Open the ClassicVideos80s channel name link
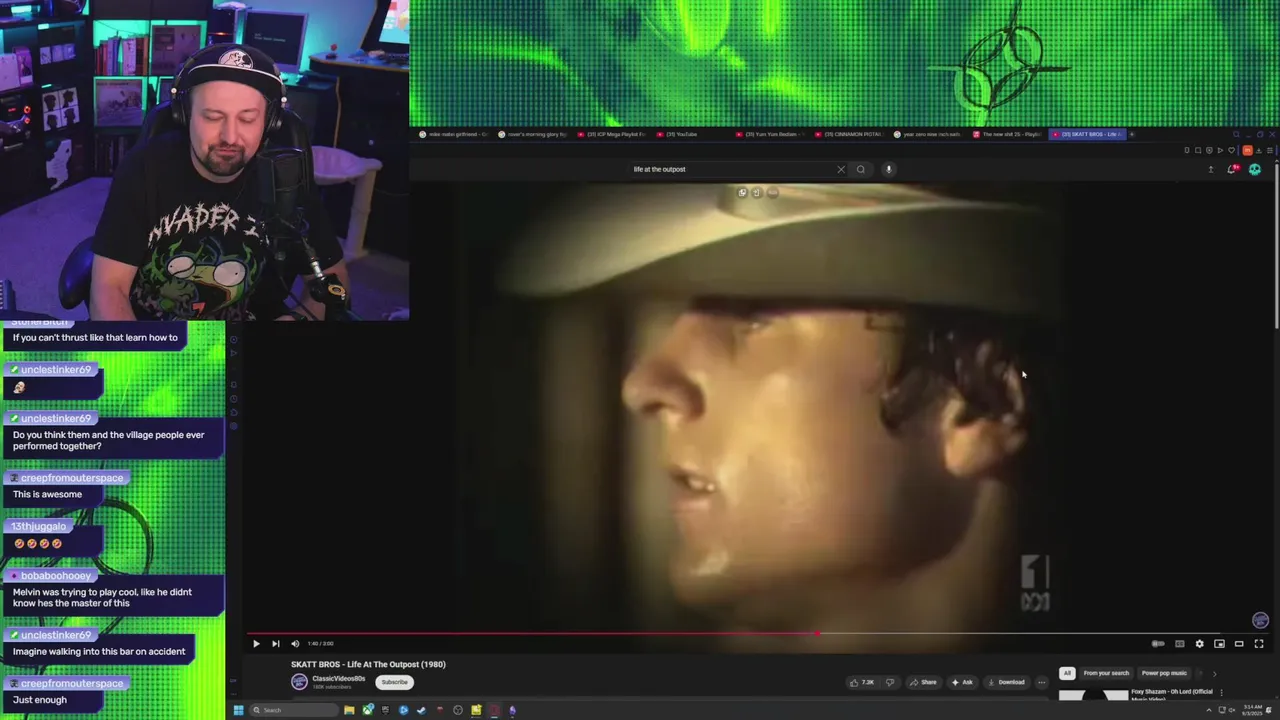 click(x=338, y=679)
